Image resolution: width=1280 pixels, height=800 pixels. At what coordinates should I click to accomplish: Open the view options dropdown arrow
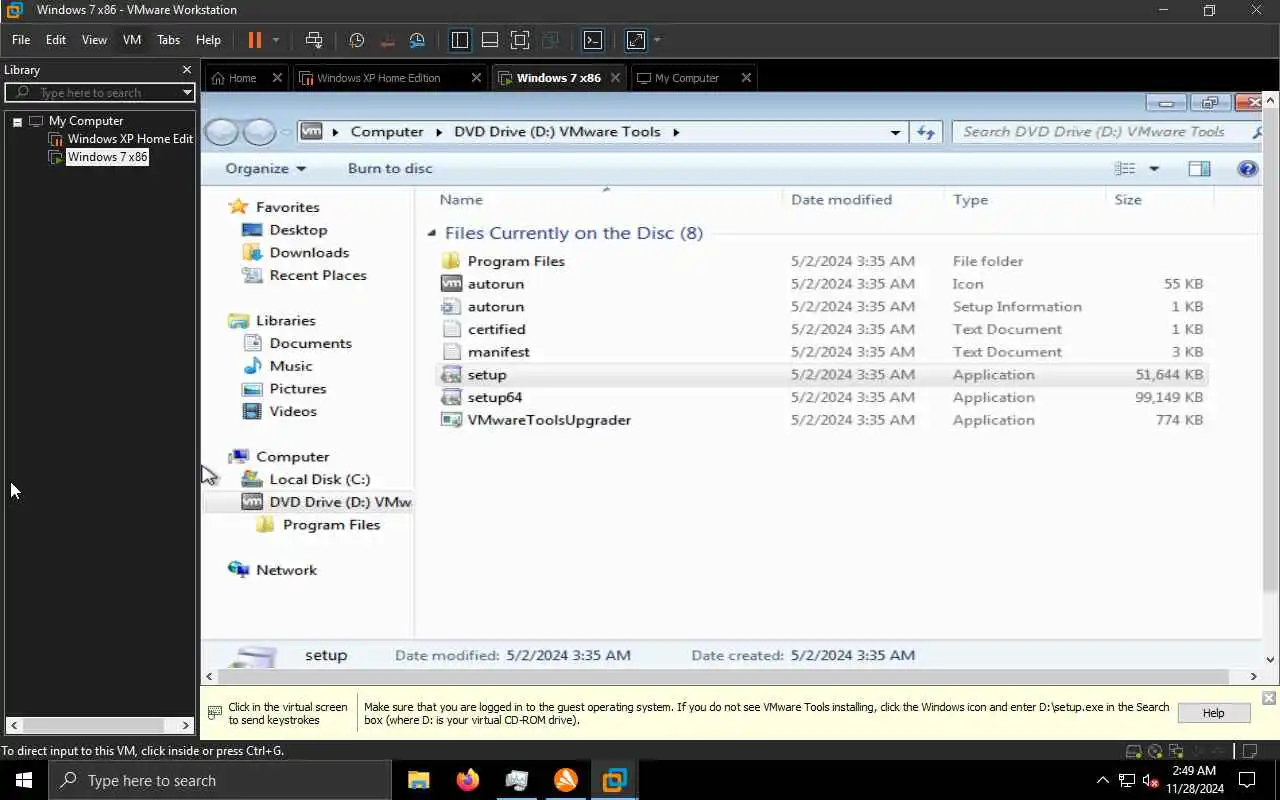click(x=1153, y=169)
